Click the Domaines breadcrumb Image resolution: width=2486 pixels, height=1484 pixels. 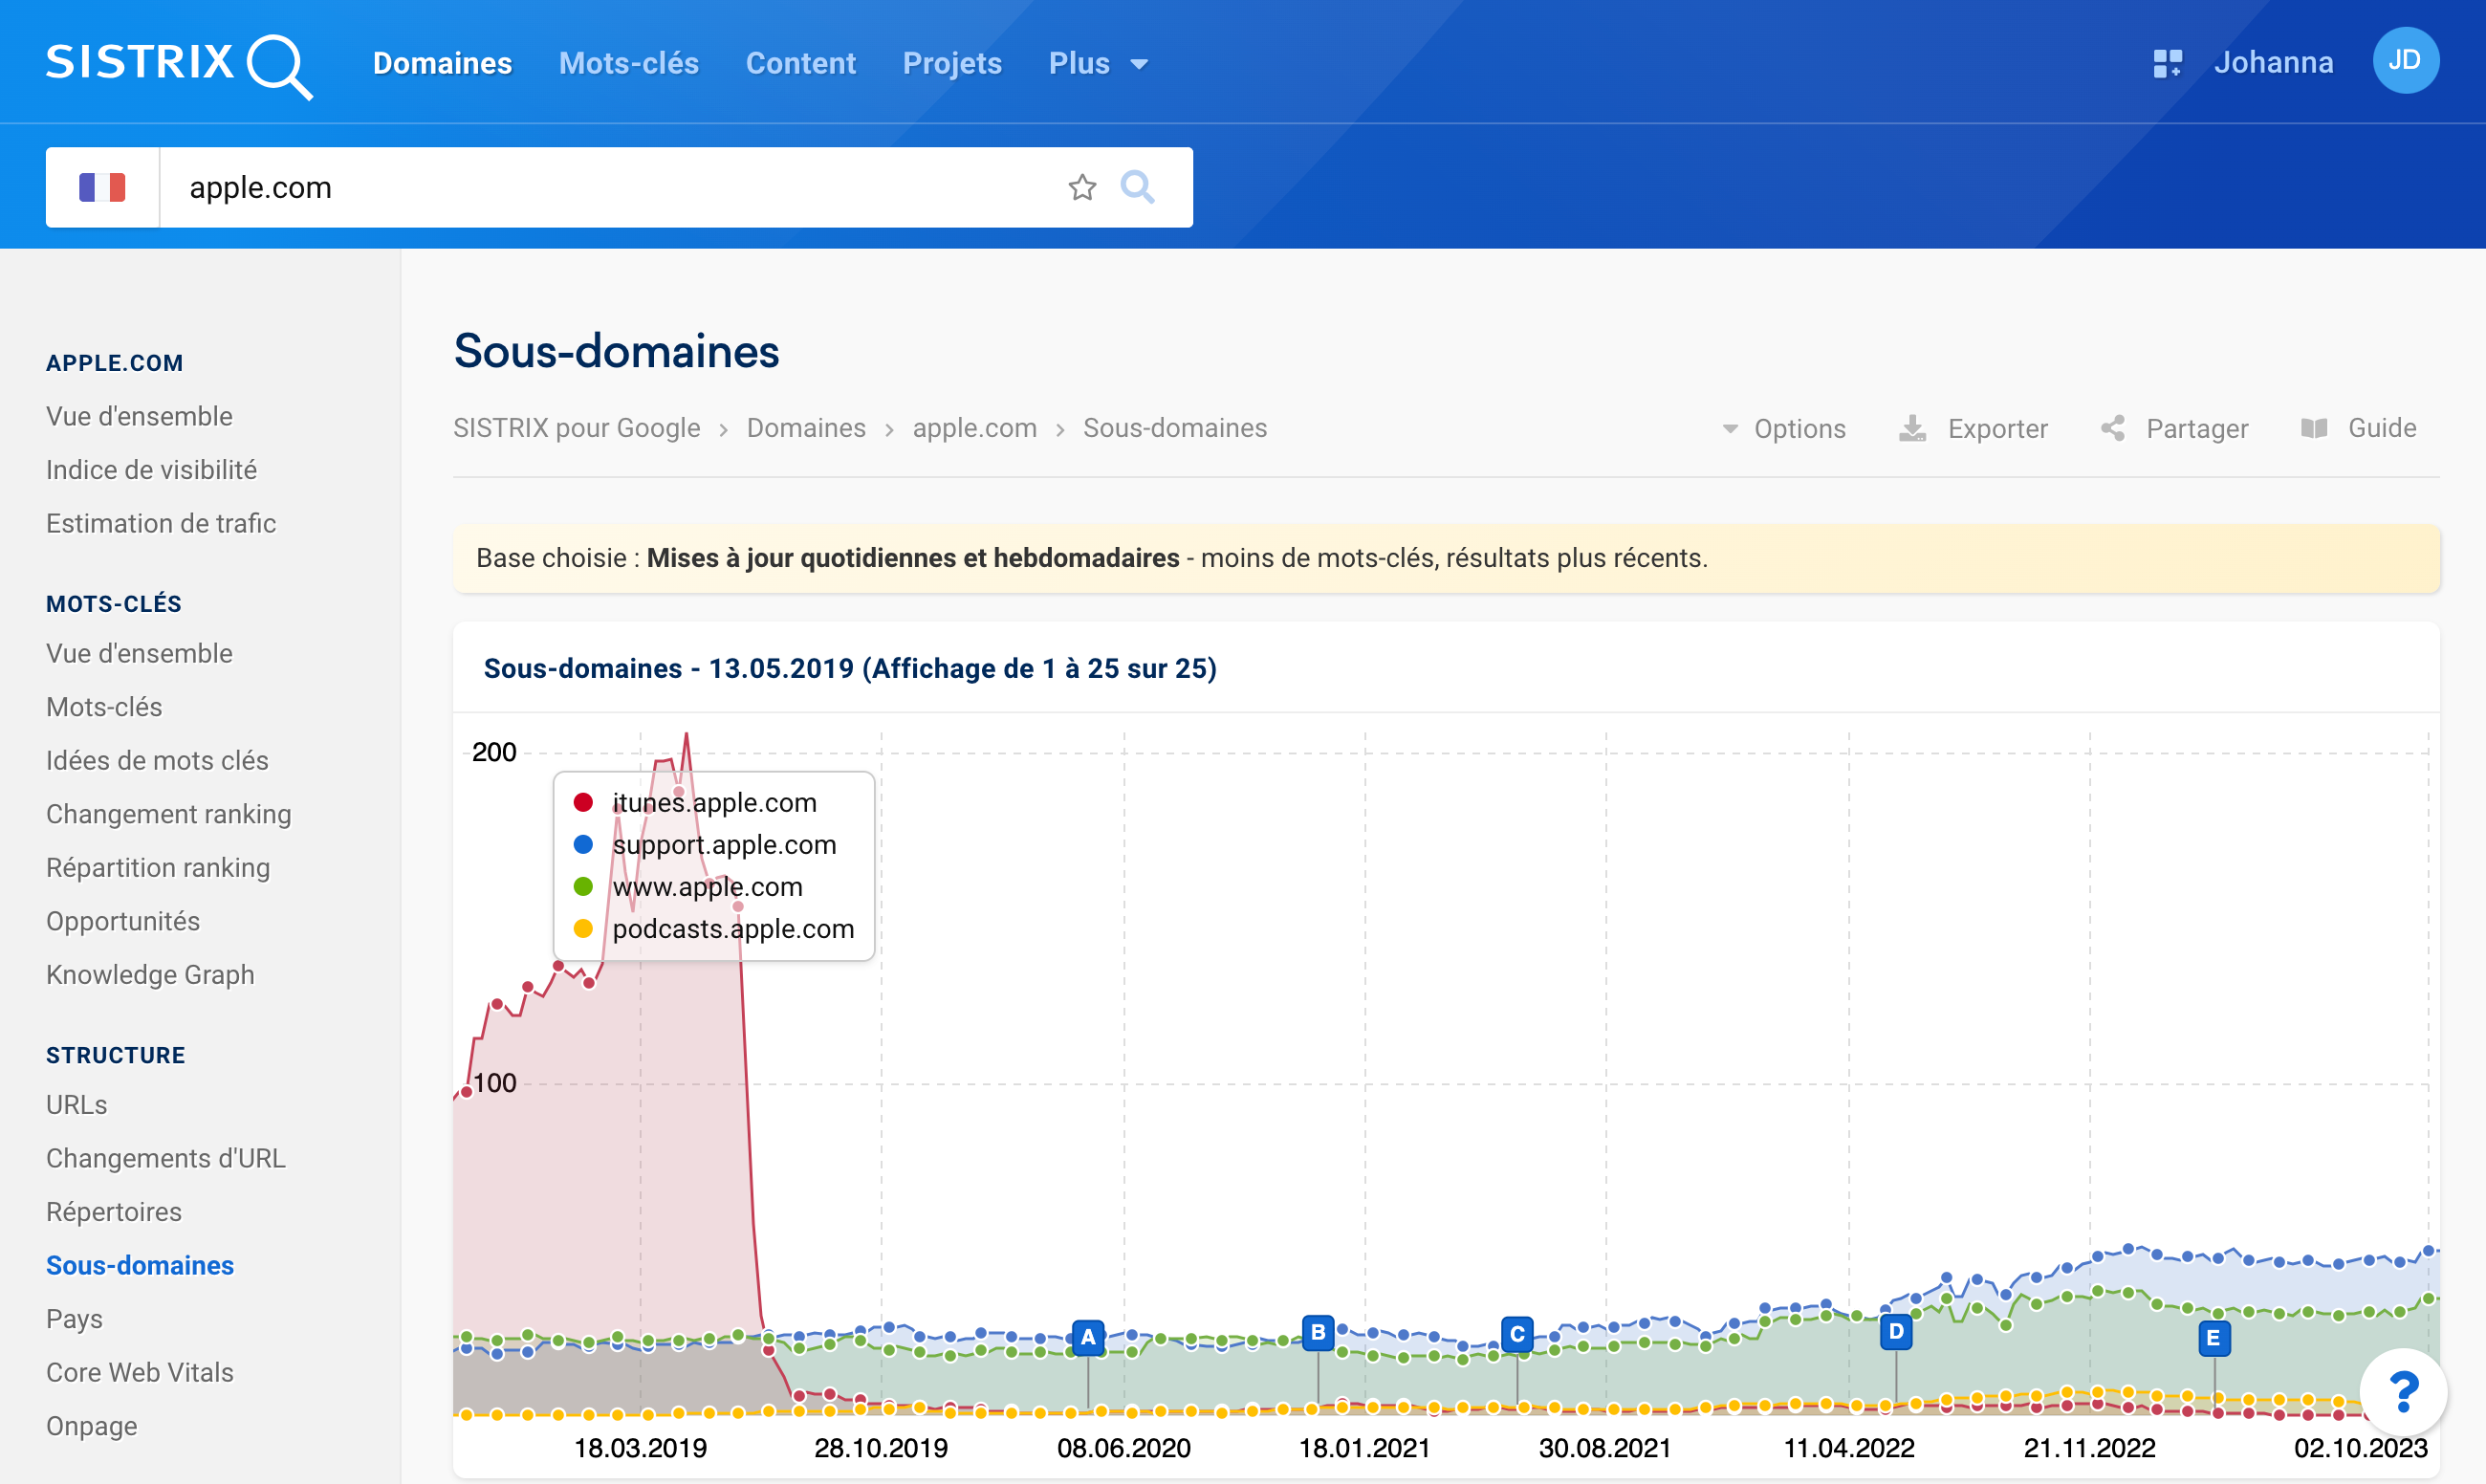pyautogui.click(x=806, y=428)
